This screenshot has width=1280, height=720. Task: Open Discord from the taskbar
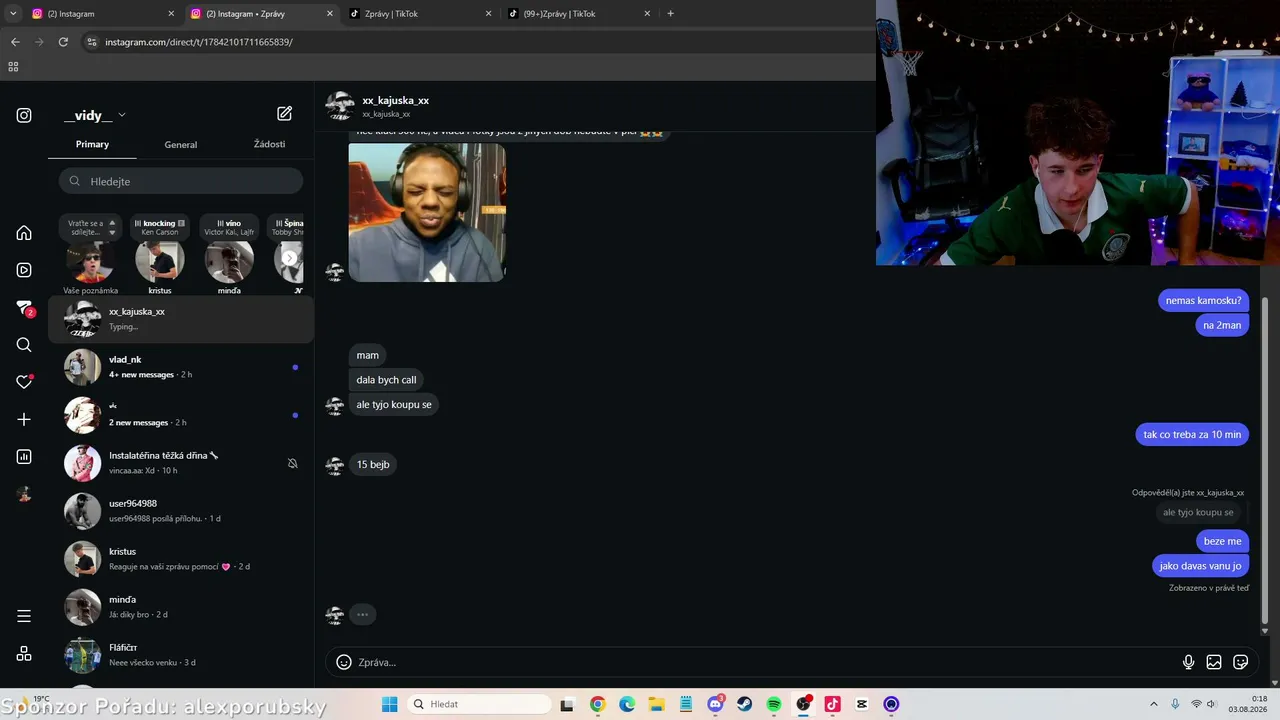tap(715, 704)
